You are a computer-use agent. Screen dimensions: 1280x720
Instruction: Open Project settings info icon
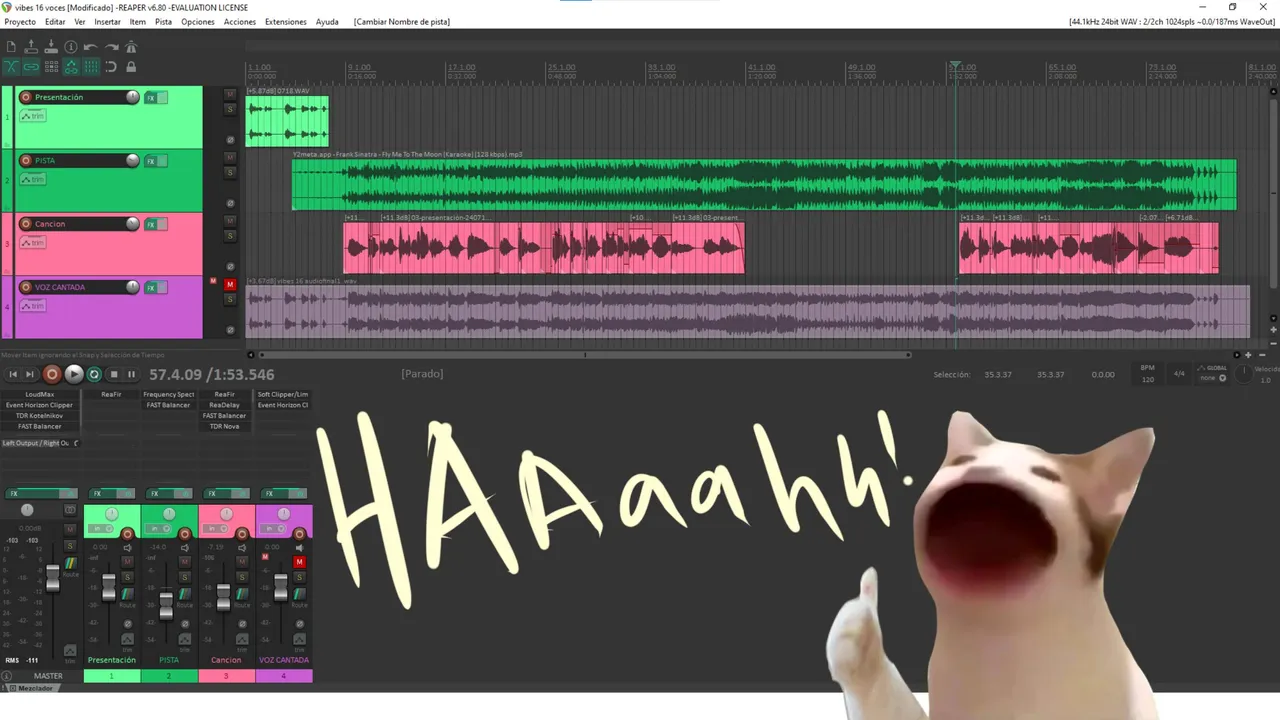71,47
